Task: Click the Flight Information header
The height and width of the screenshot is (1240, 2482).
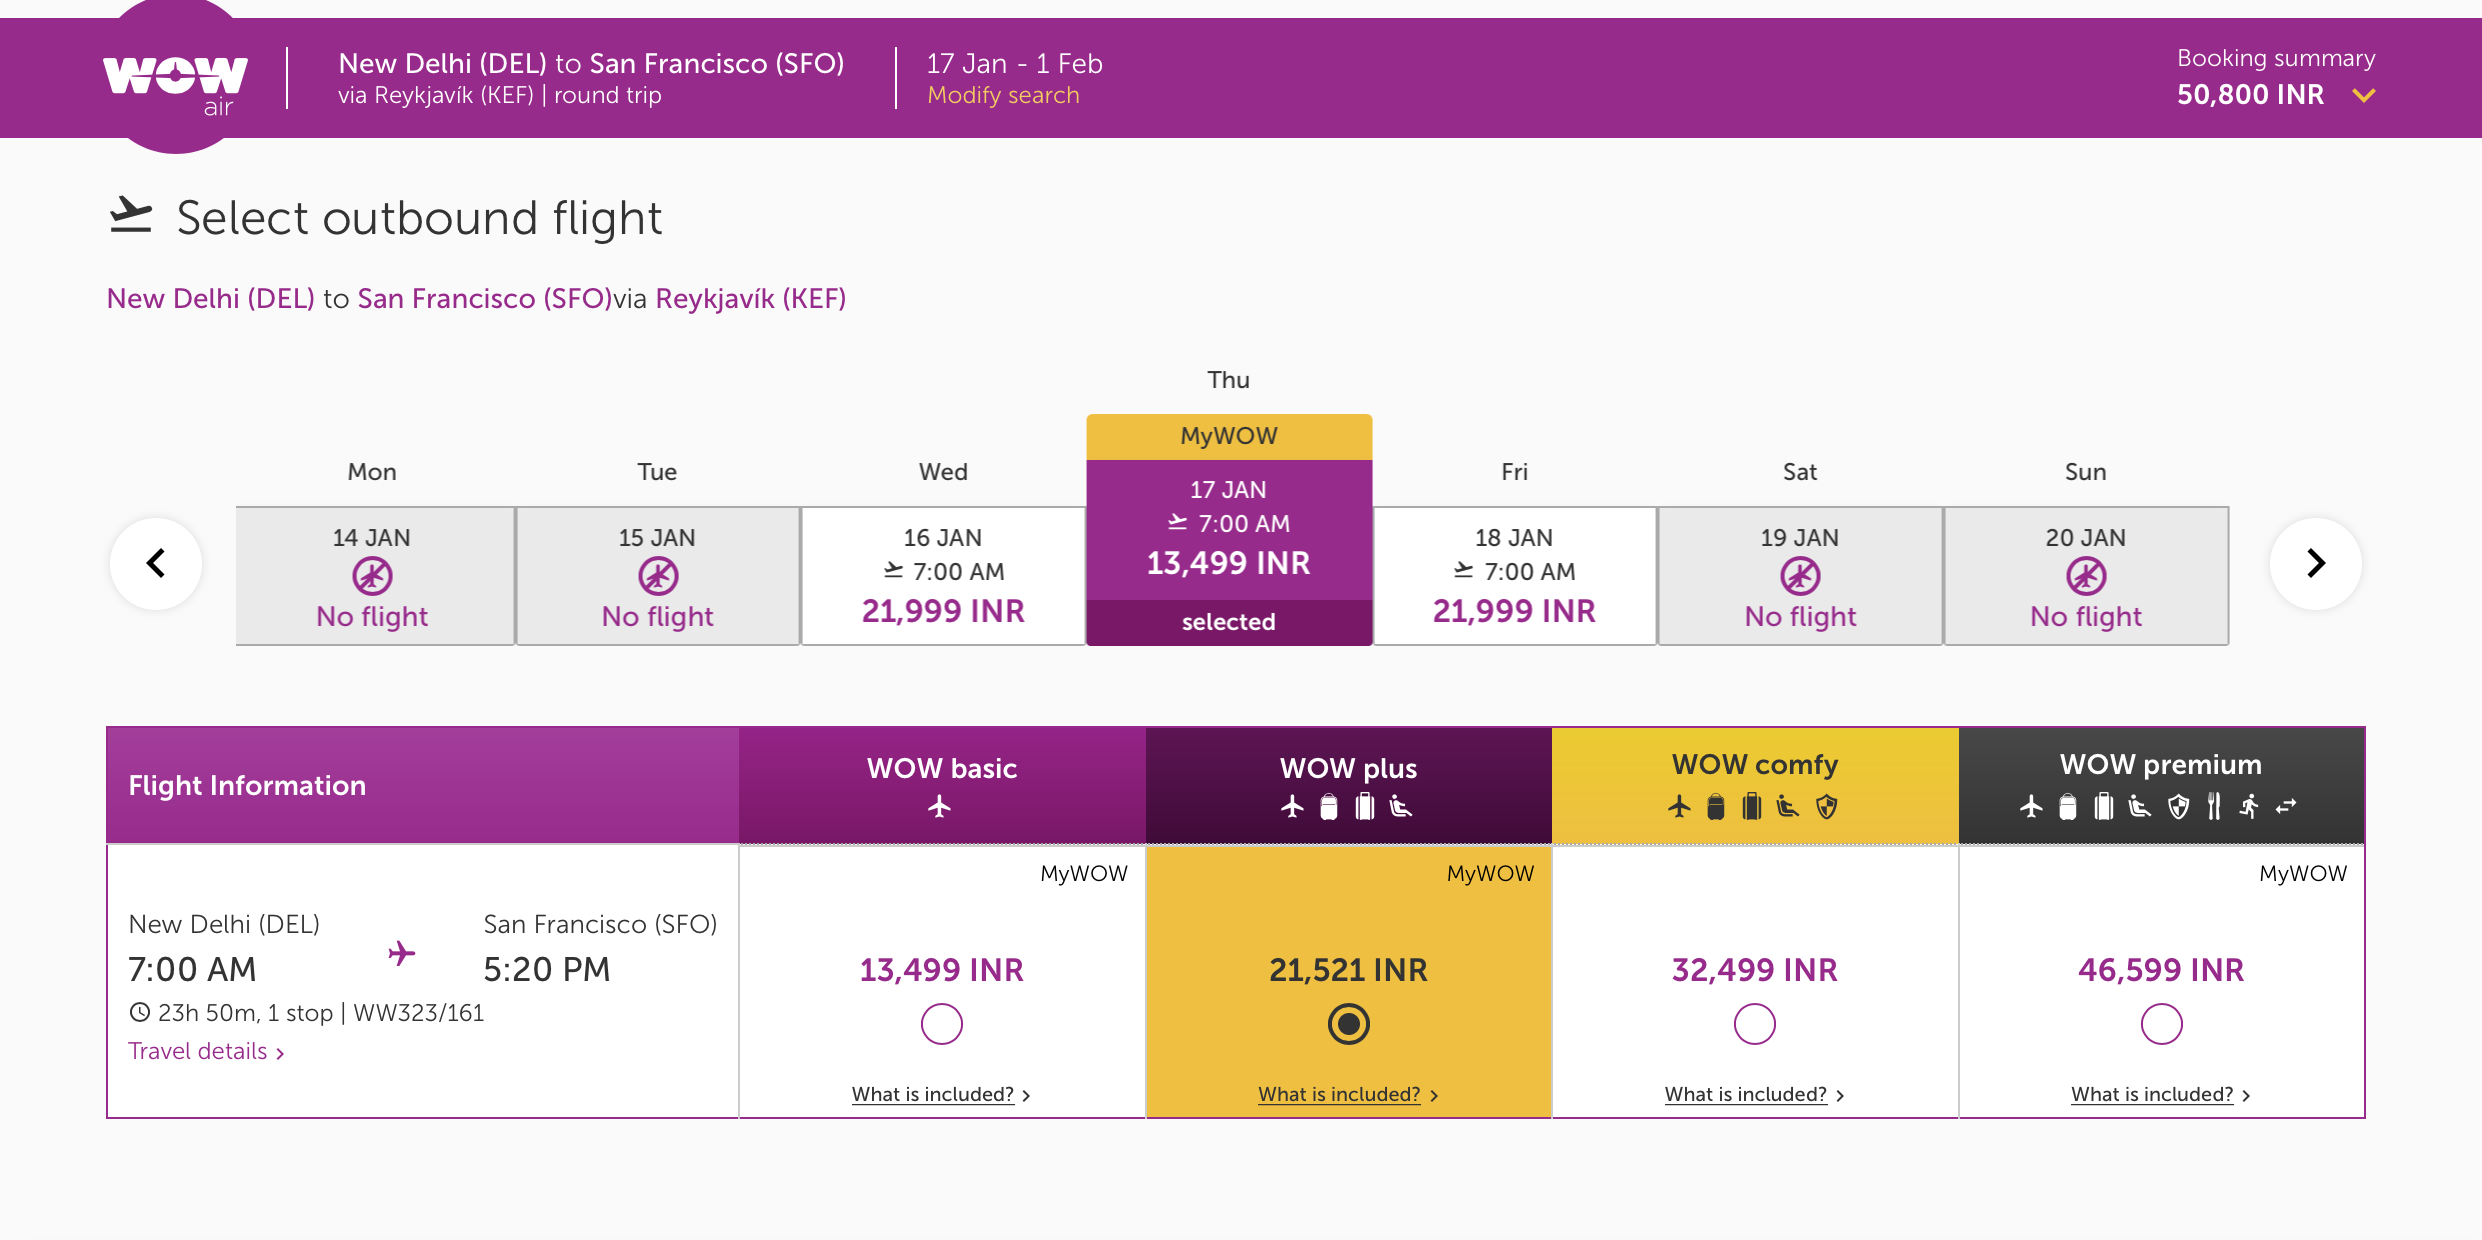Action: pyautogui.click(x=422, y=785)
